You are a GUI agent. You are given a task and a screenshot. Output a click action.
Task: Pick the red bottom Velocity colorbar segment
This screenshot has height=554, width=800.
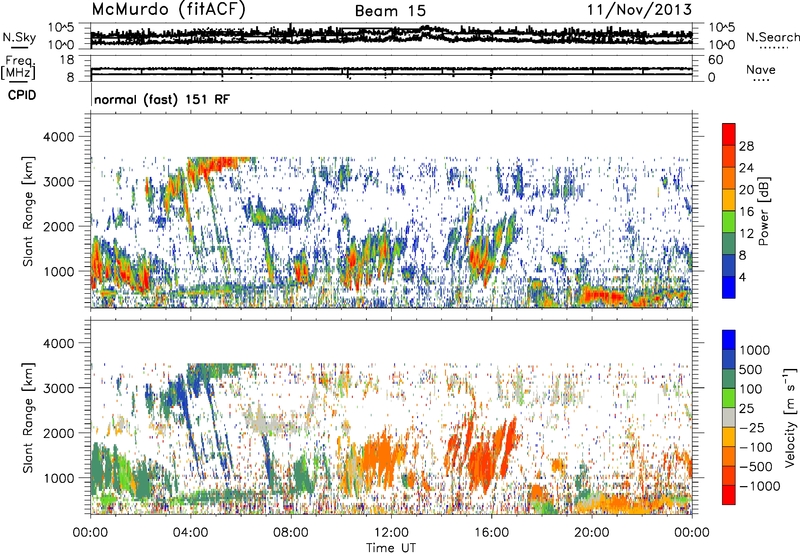pos(729,495)
